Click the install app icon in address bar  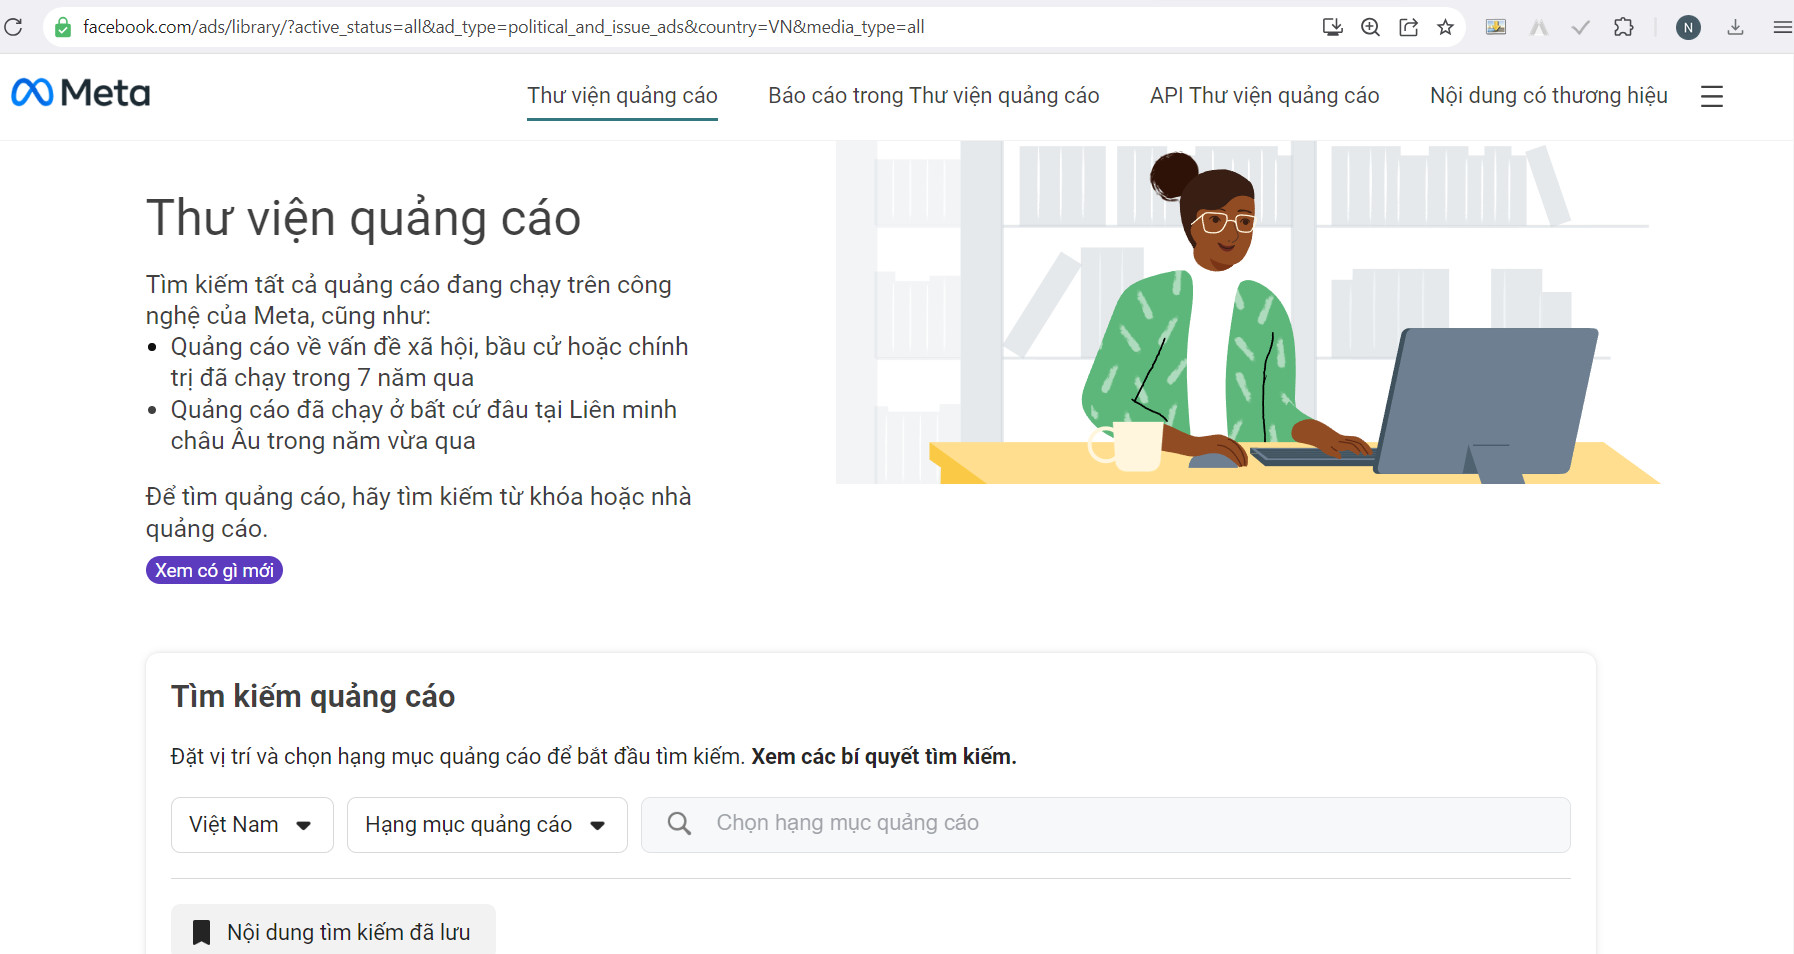(1332, 27)
